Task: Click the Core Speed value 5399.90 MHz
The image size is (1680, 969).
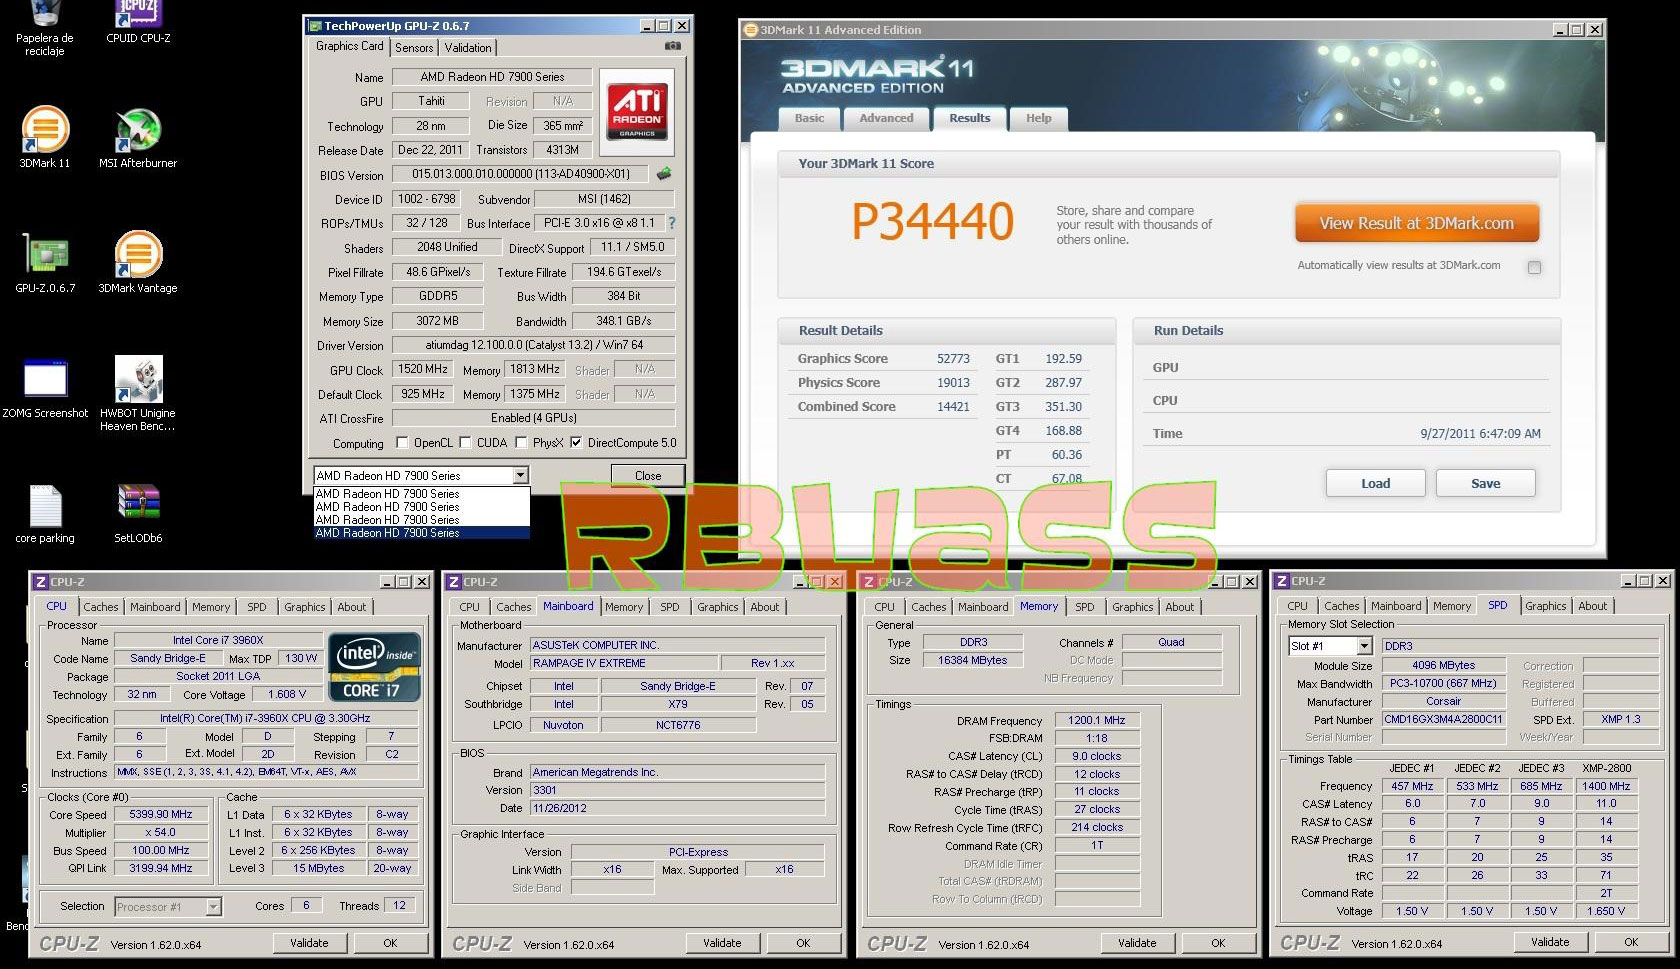Action: [161, 815]
